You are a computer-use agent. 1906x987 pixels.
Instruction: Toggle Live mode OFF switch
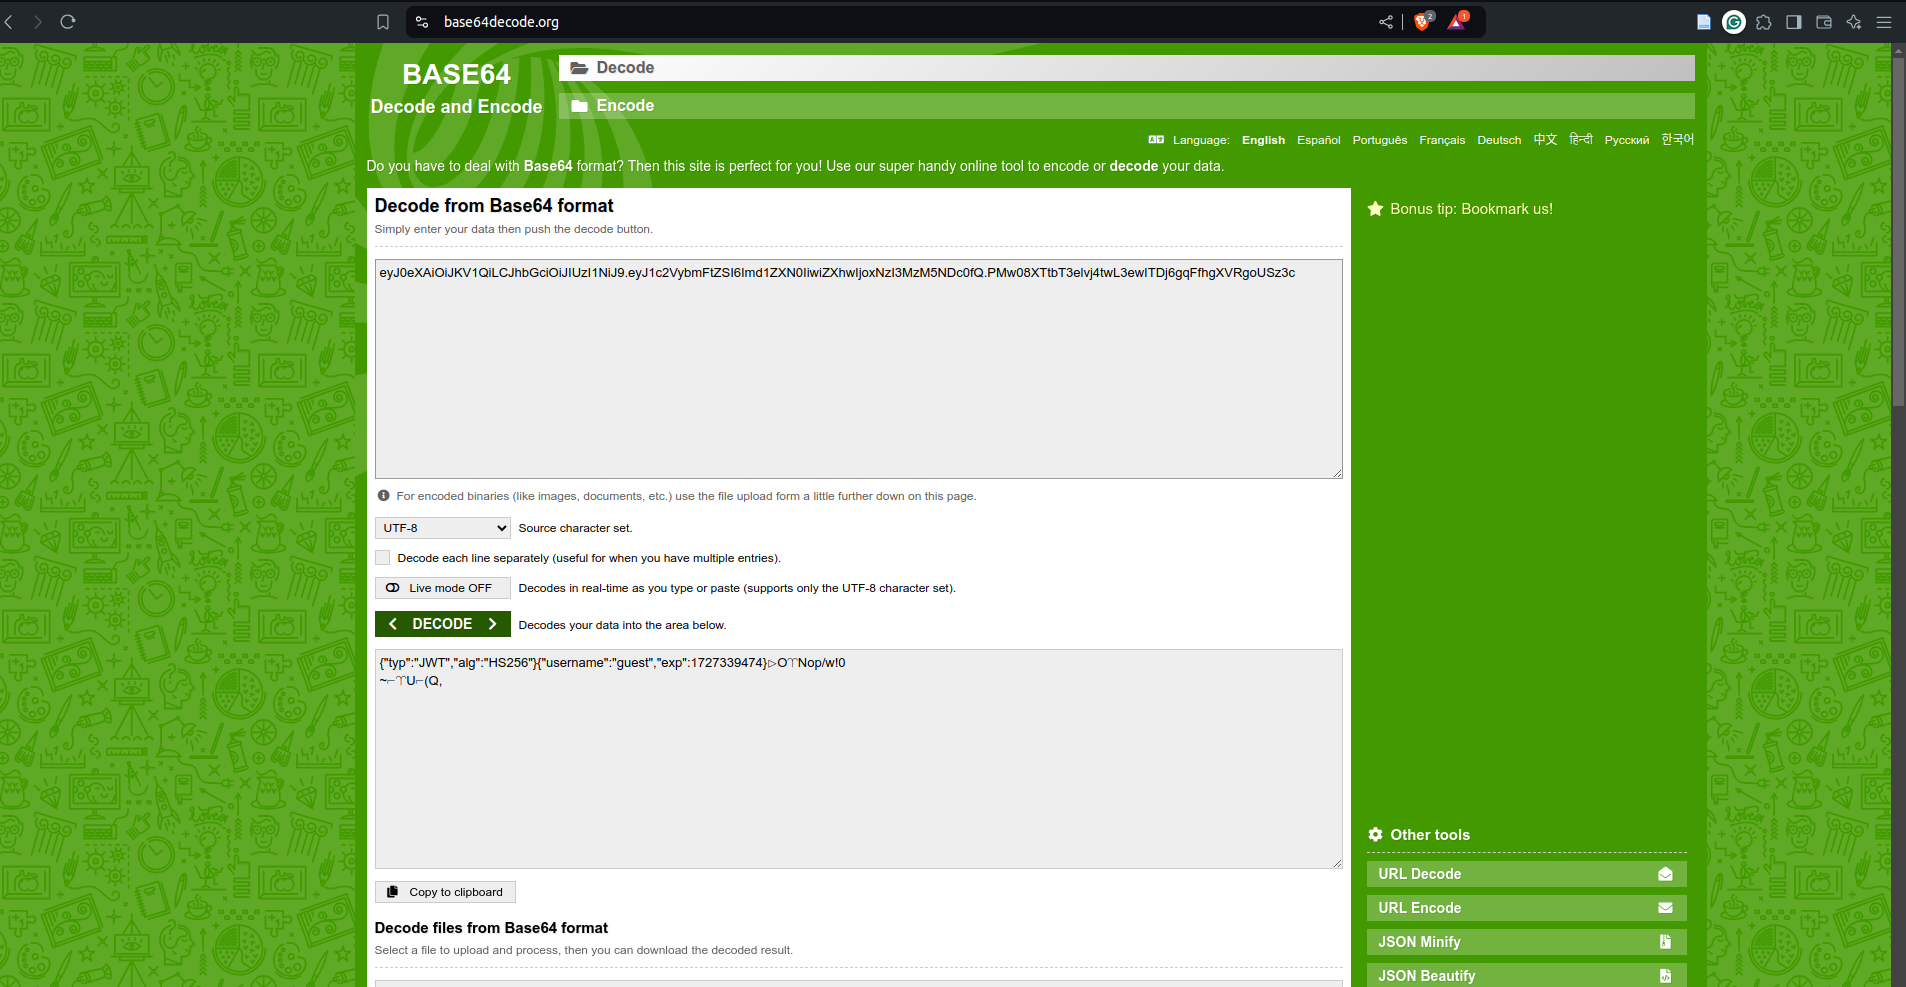pos(442,588)
